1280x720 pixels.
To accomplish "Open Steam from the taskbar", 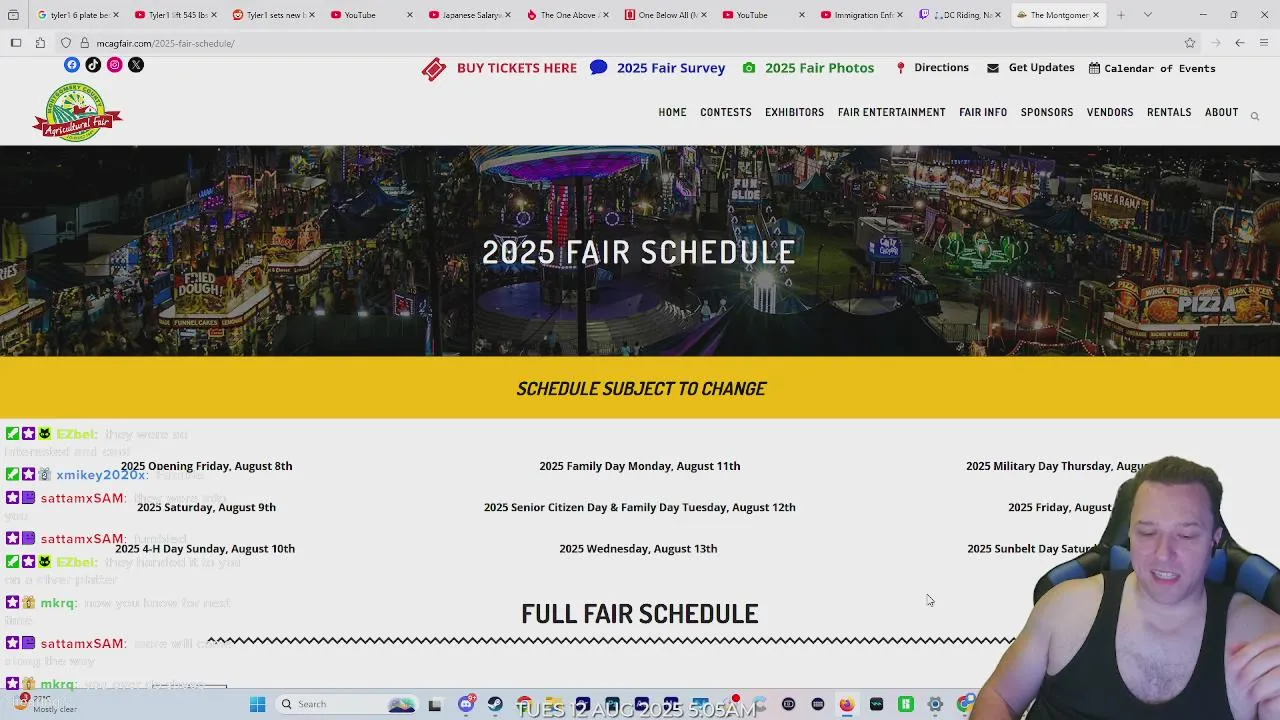I will 495,704.
